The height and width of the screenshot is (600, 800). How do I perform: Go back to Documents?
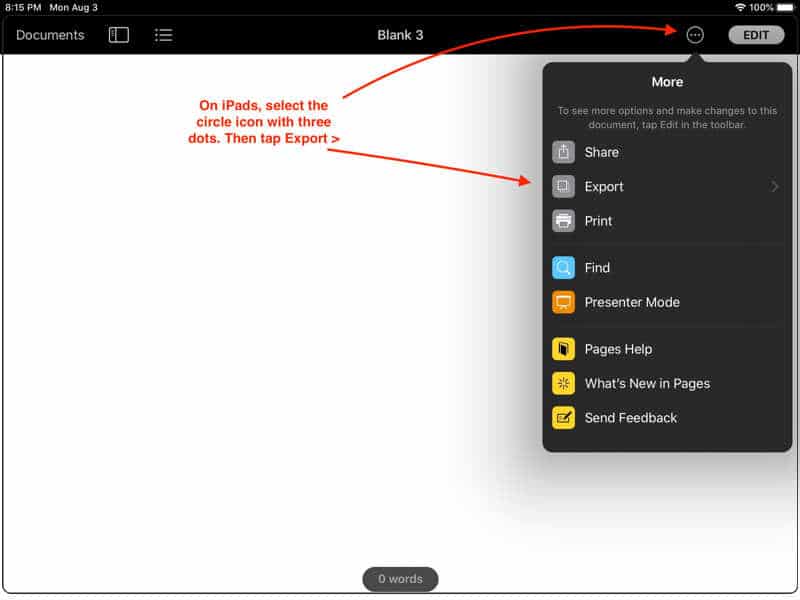(50, 35)
